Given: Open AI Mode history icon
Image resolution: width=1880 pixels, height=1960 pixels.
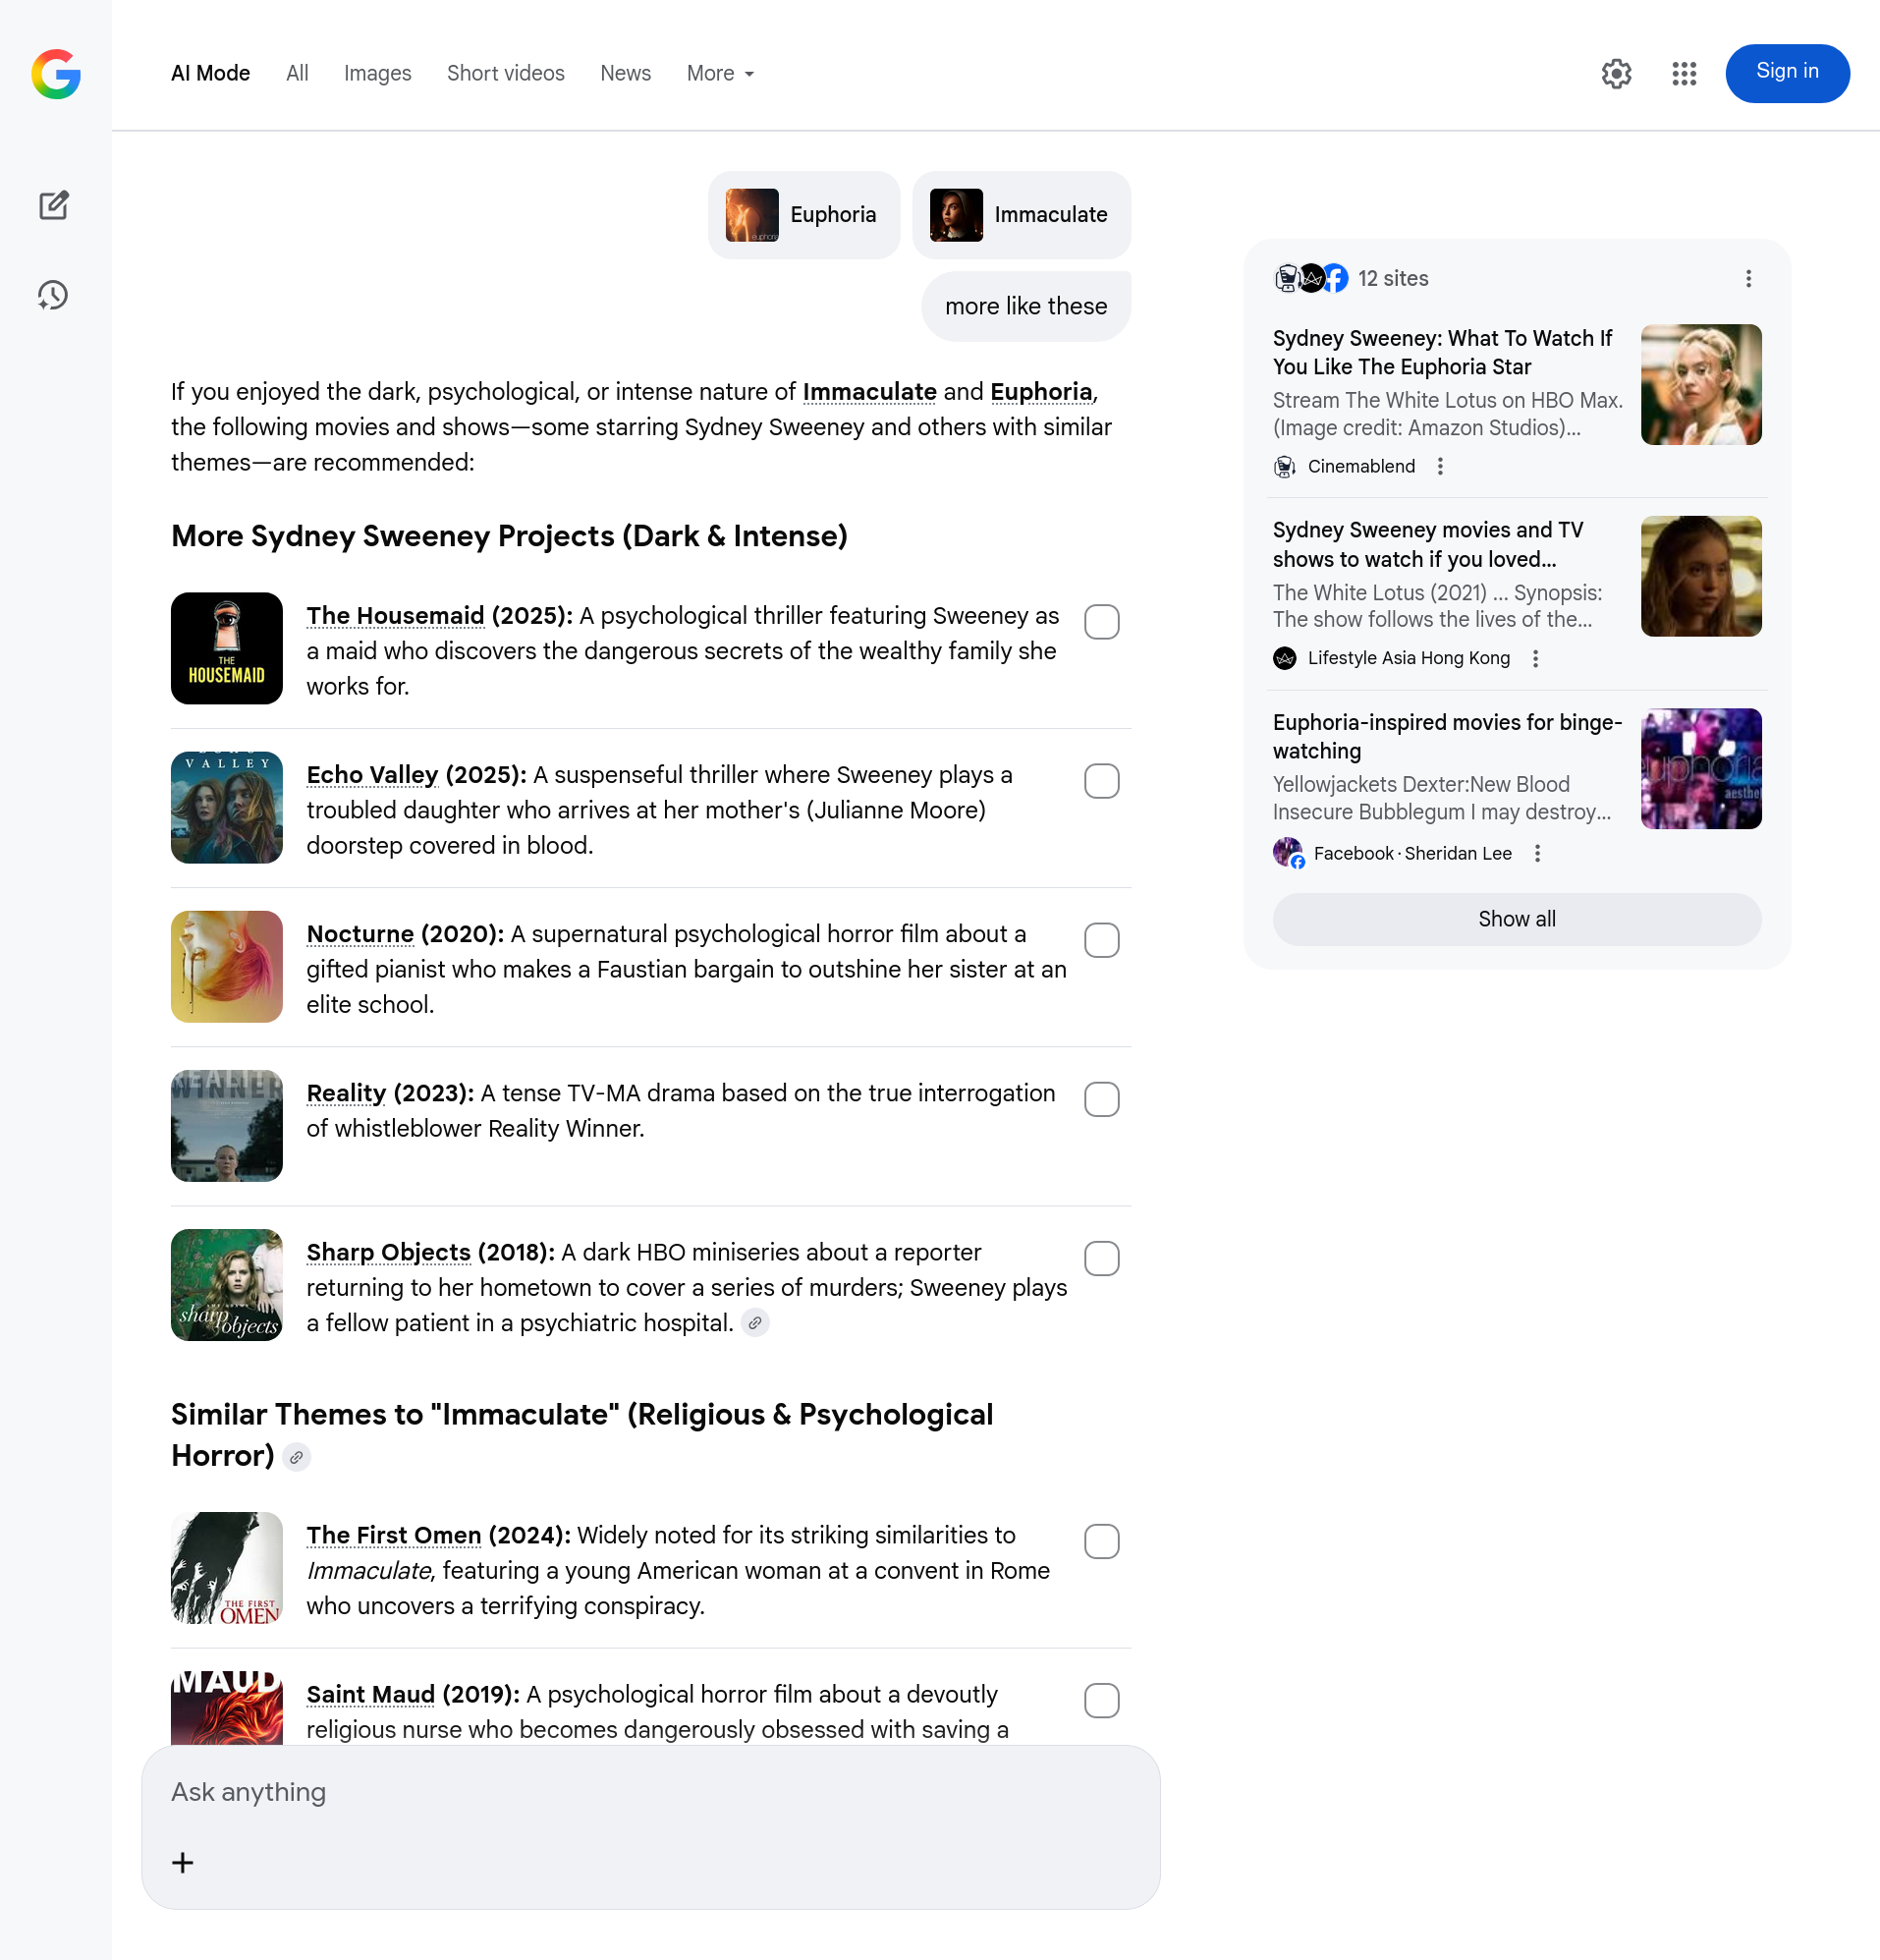Looking at the screenshot, I should pyautogui.click(x=54, y=295).
